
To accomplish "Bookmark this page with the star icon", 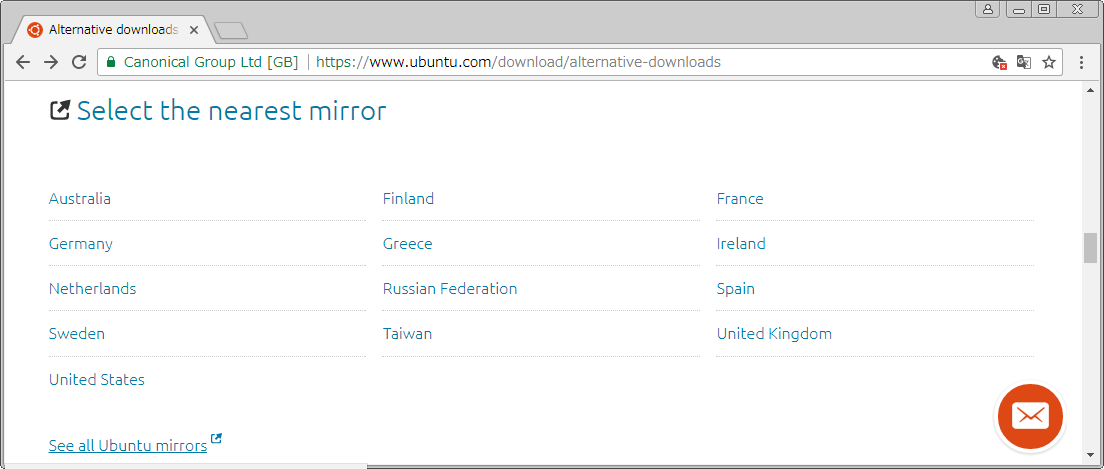I will click(x=1049, y=62).
